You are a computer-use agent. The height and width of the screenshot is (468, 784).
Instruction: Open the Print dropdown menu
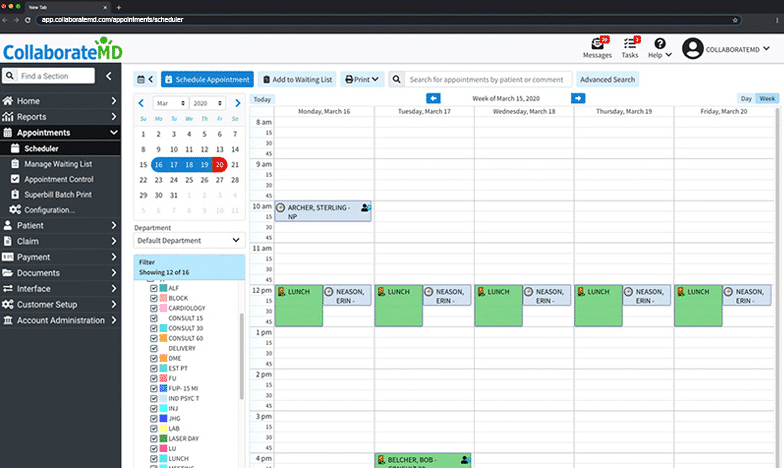point(362,80)
